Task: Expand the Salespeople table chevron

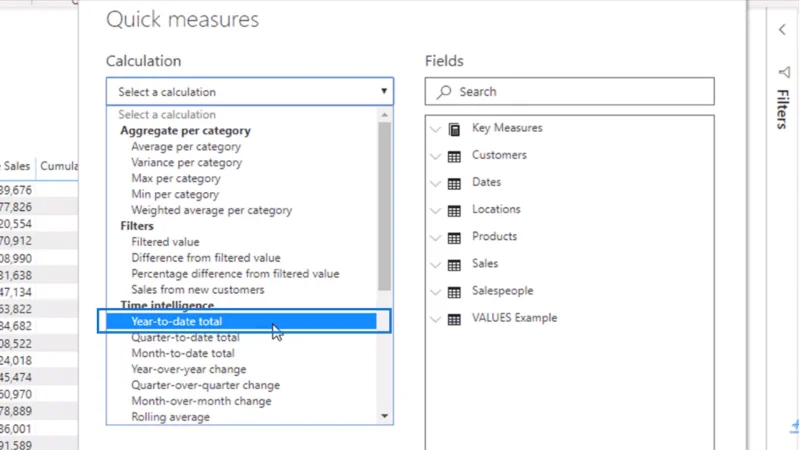Action: click(435, 292)
